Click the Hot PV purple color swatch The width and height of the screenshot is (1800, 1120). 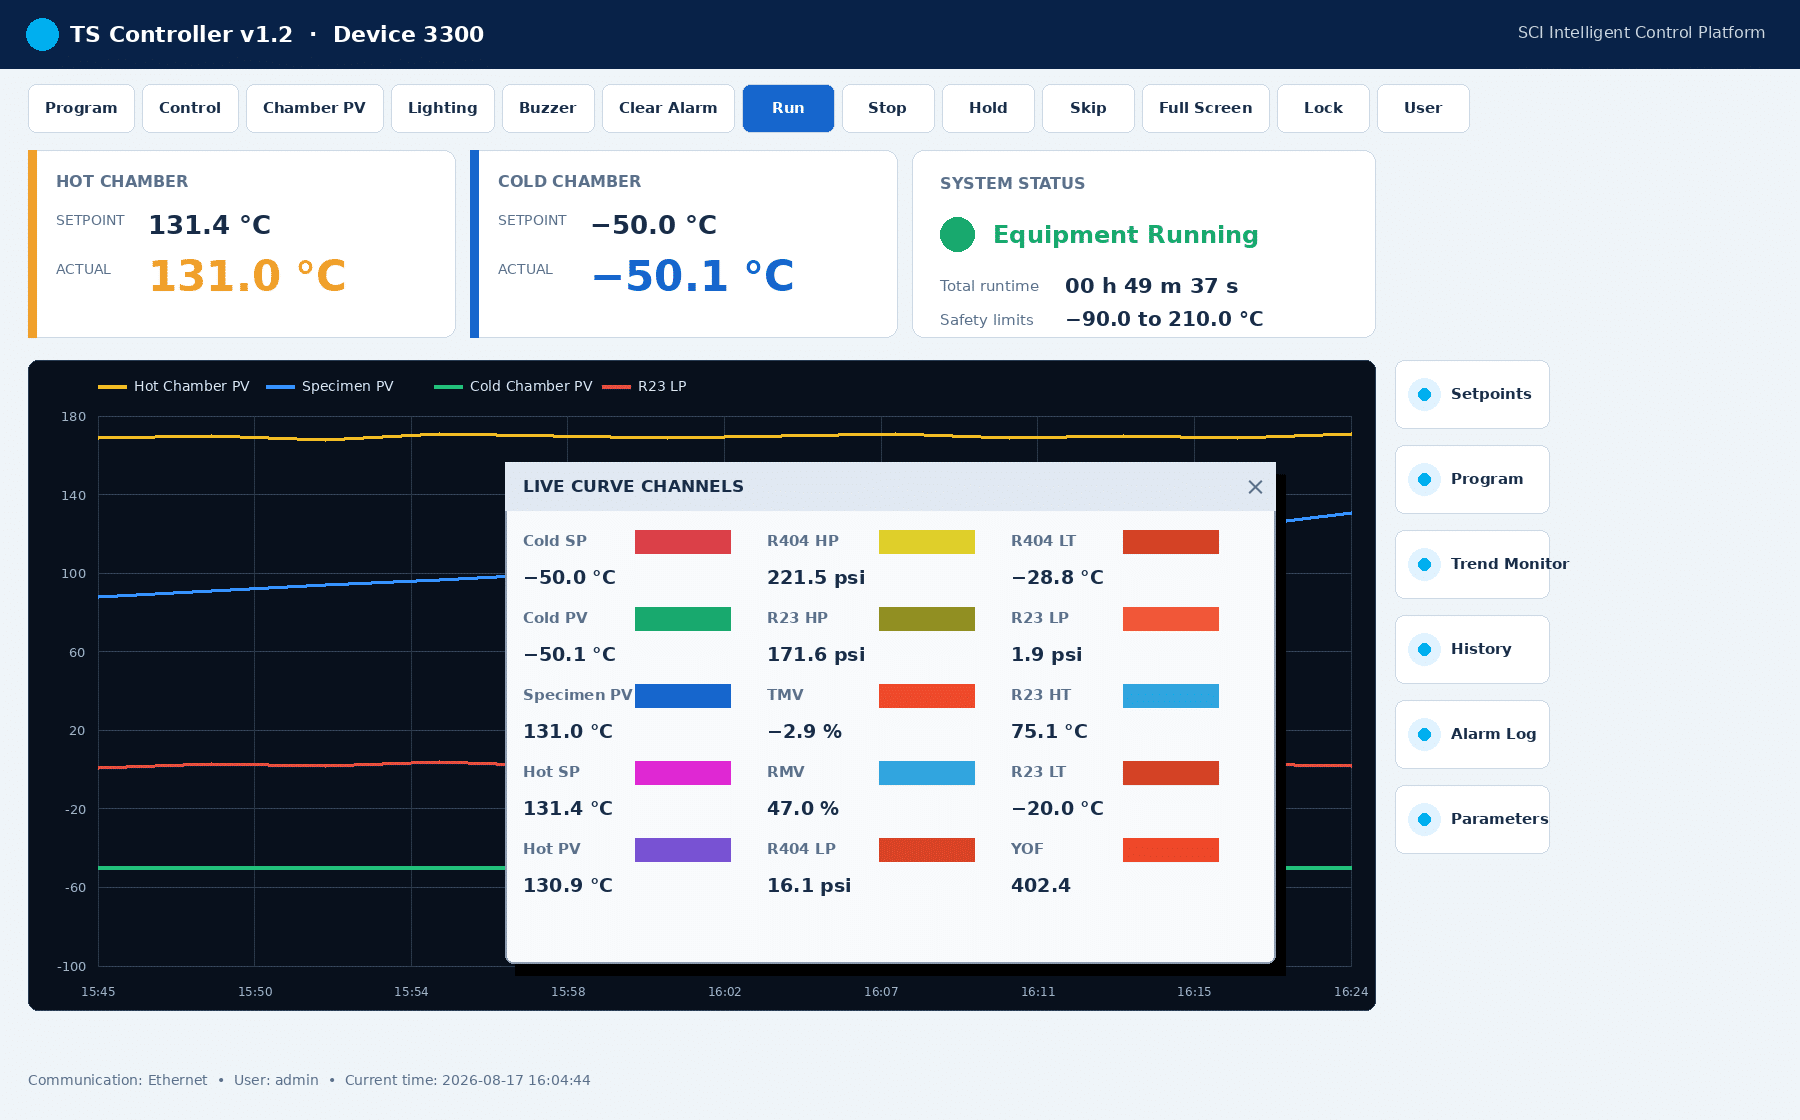coord(683,850)
